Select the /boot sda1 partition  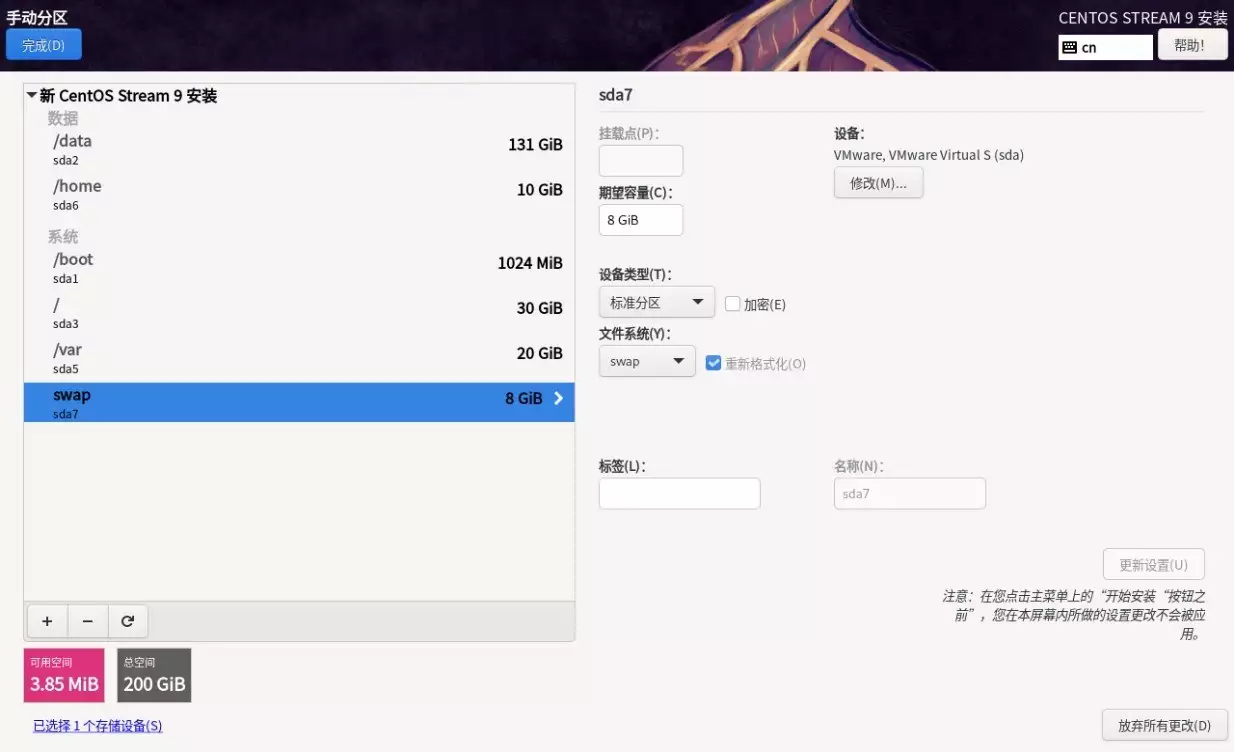[299, 267]
